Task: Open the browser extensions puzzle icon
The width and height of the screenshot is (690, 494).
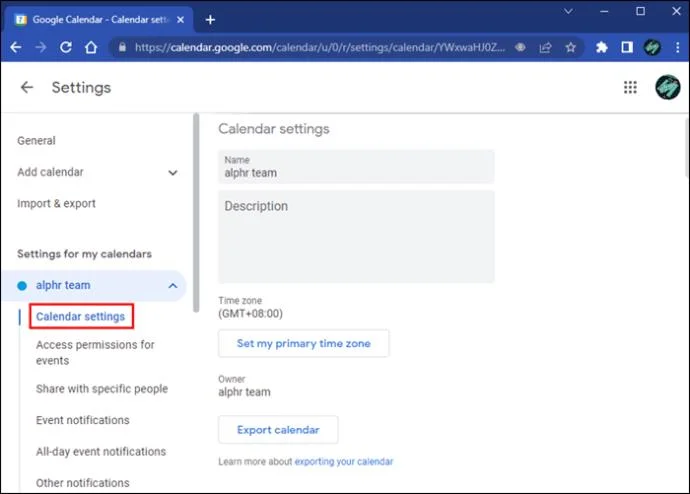Action: (x=602, y=47)
